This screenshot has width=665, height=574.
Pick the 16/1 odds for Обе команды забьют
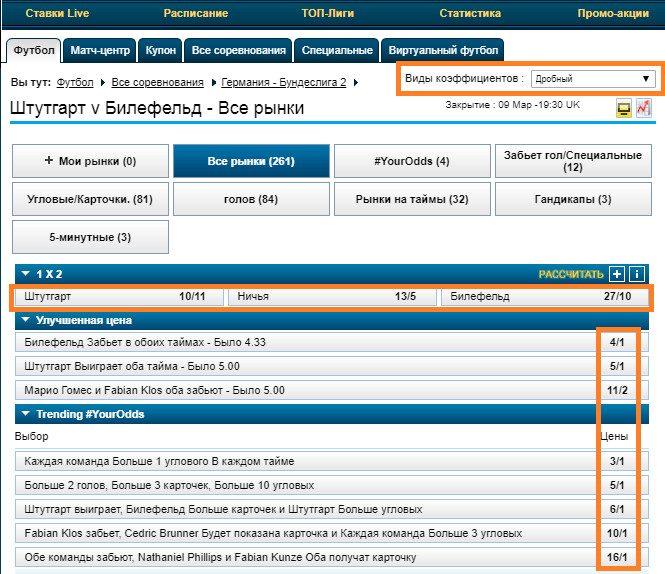click(x=616, y=557)
